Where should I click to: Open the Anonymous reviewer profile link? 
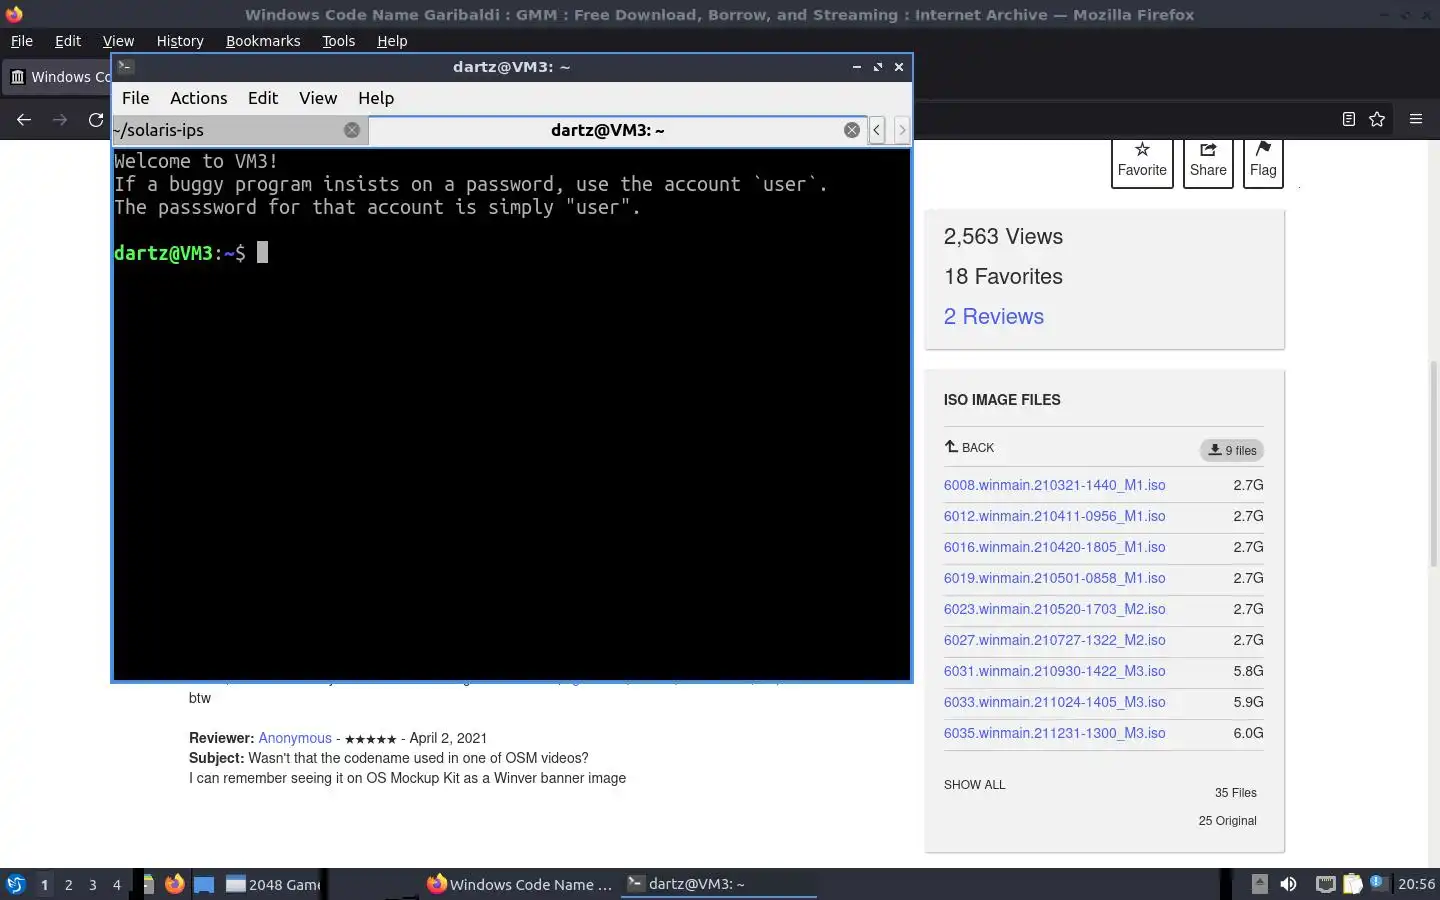pos(295,738)
